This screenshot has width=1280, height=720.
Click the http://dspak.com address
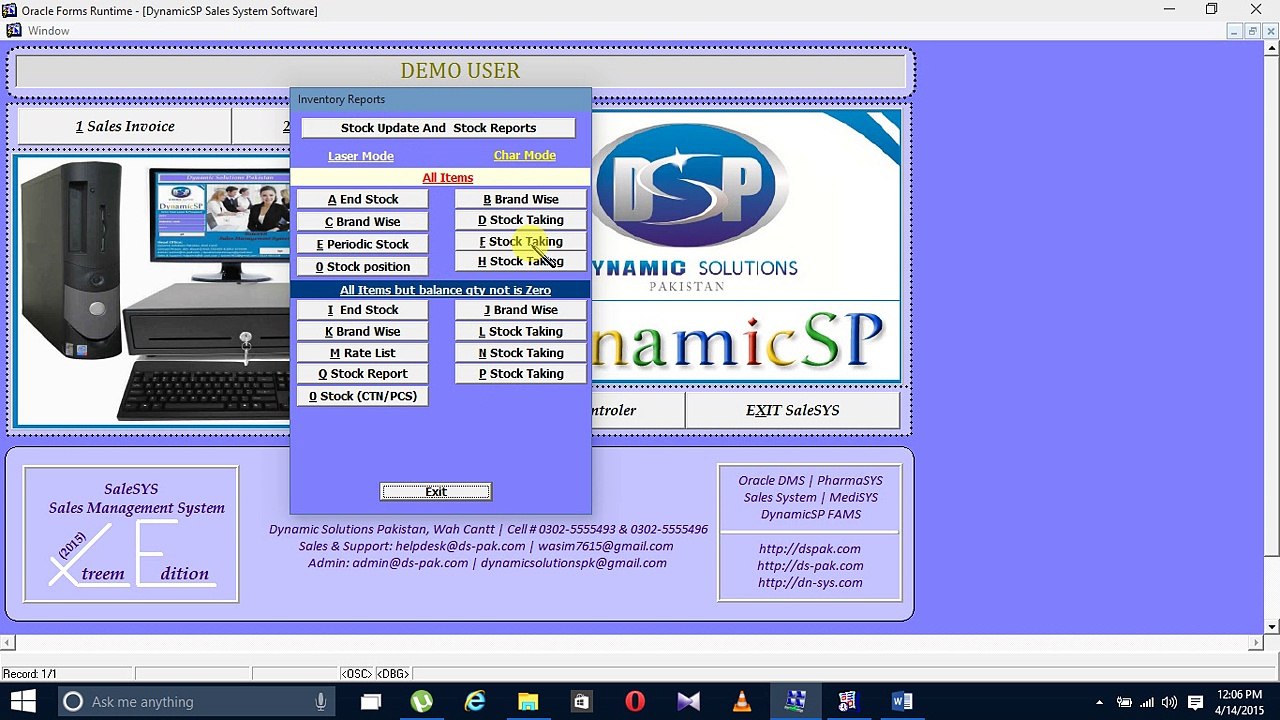pyautogui.click(x=810, y=549)
